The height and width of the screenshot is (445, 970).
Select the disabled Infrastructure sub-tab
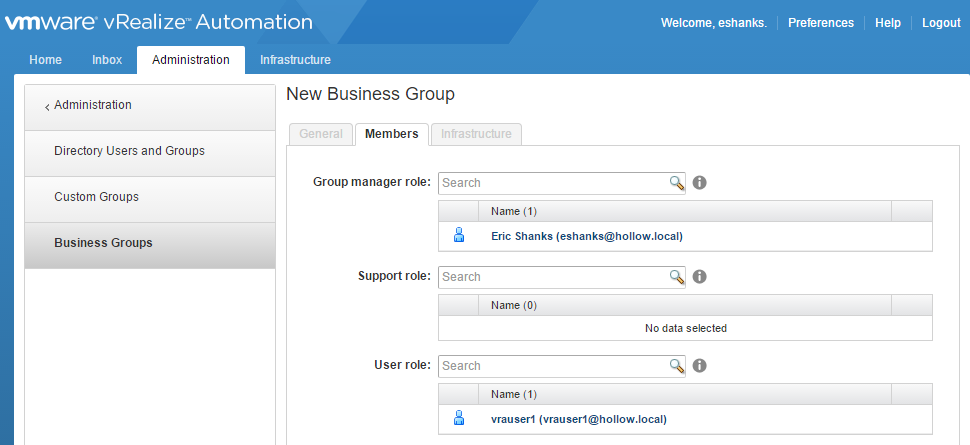[476, 134]
